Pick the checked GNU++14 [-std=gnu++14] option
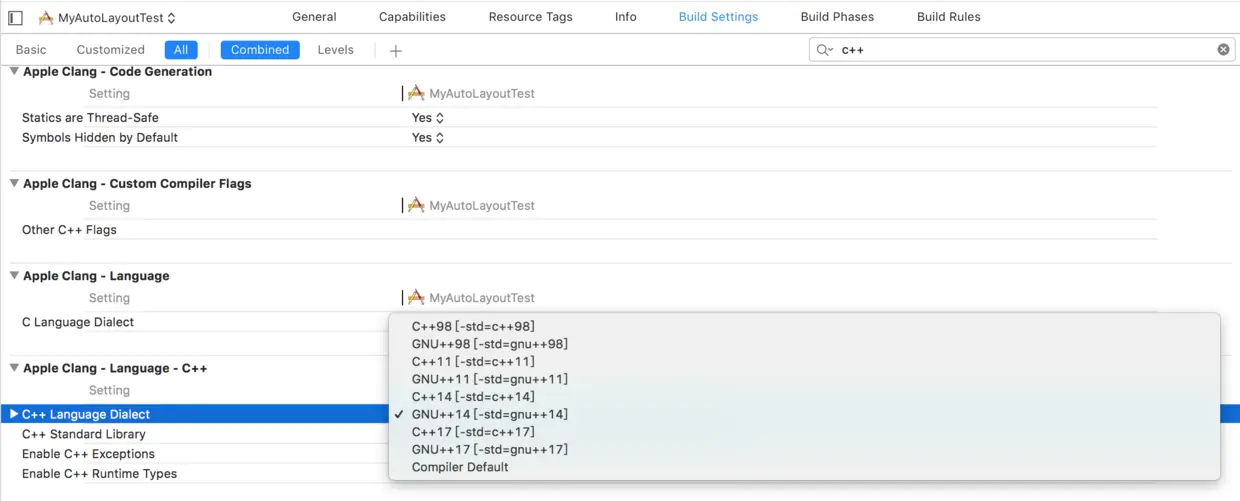1240x501 pixels. [x=805, y=414]
